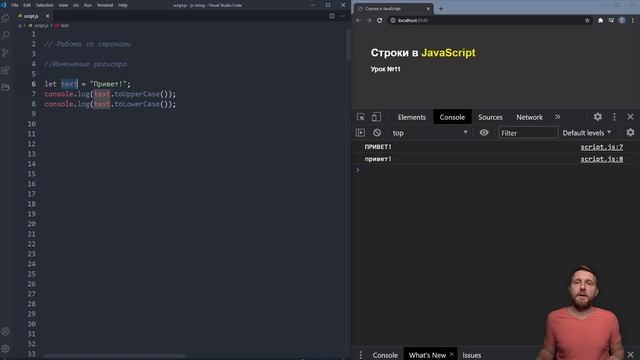Toggle the device toolbar in DevTools
Image resolution: width=640 pixels, height=360 pixels.
(376, 117)
